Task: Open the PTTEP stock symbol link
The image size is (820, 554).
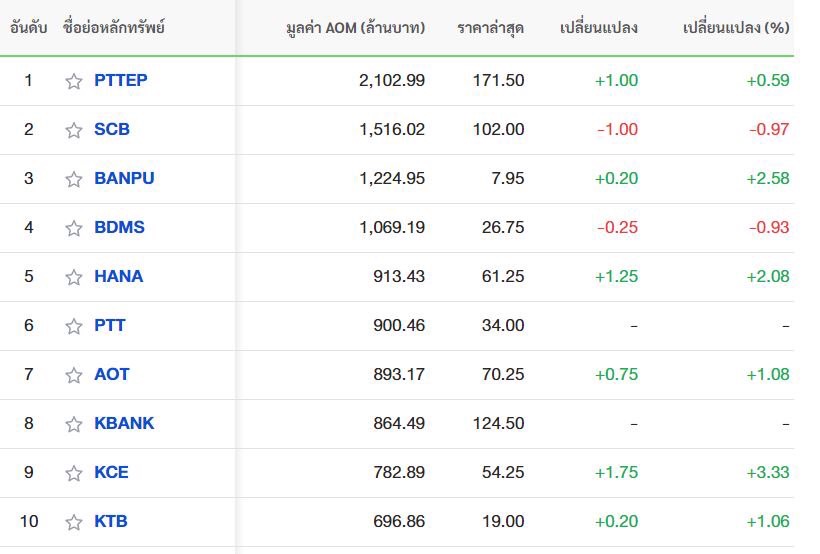Action: pyautogui.click(x=121, y=80)
